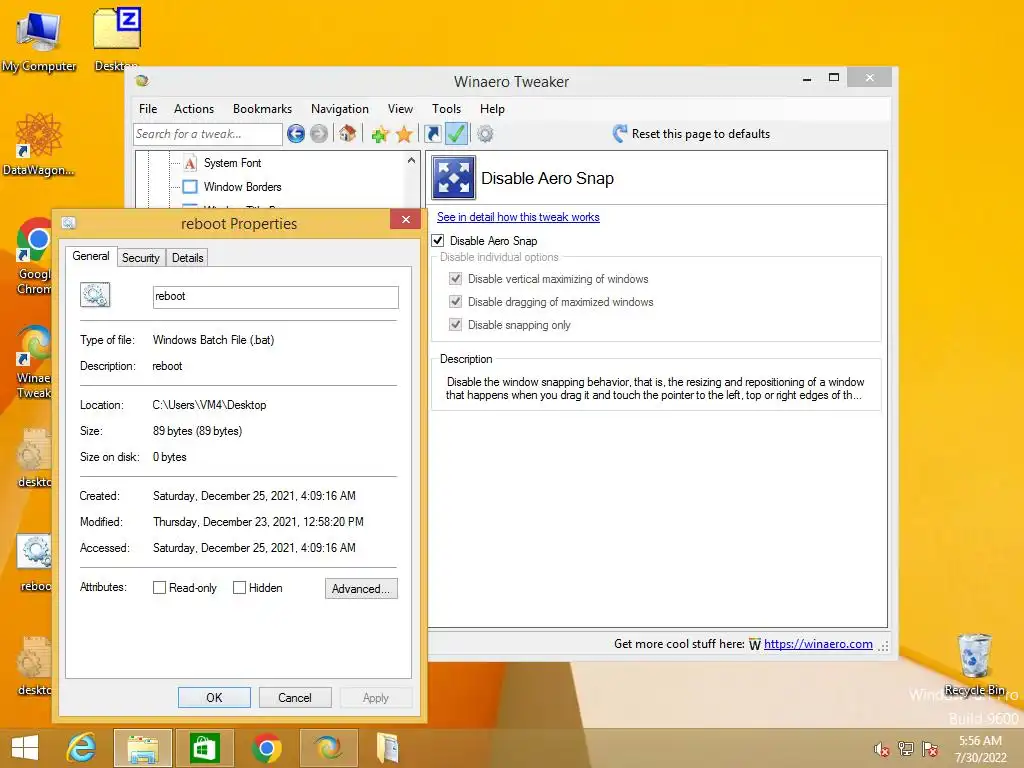Open My Computer desktop icon
This screenshot has height=768, width=1024.
pos(39,39)
